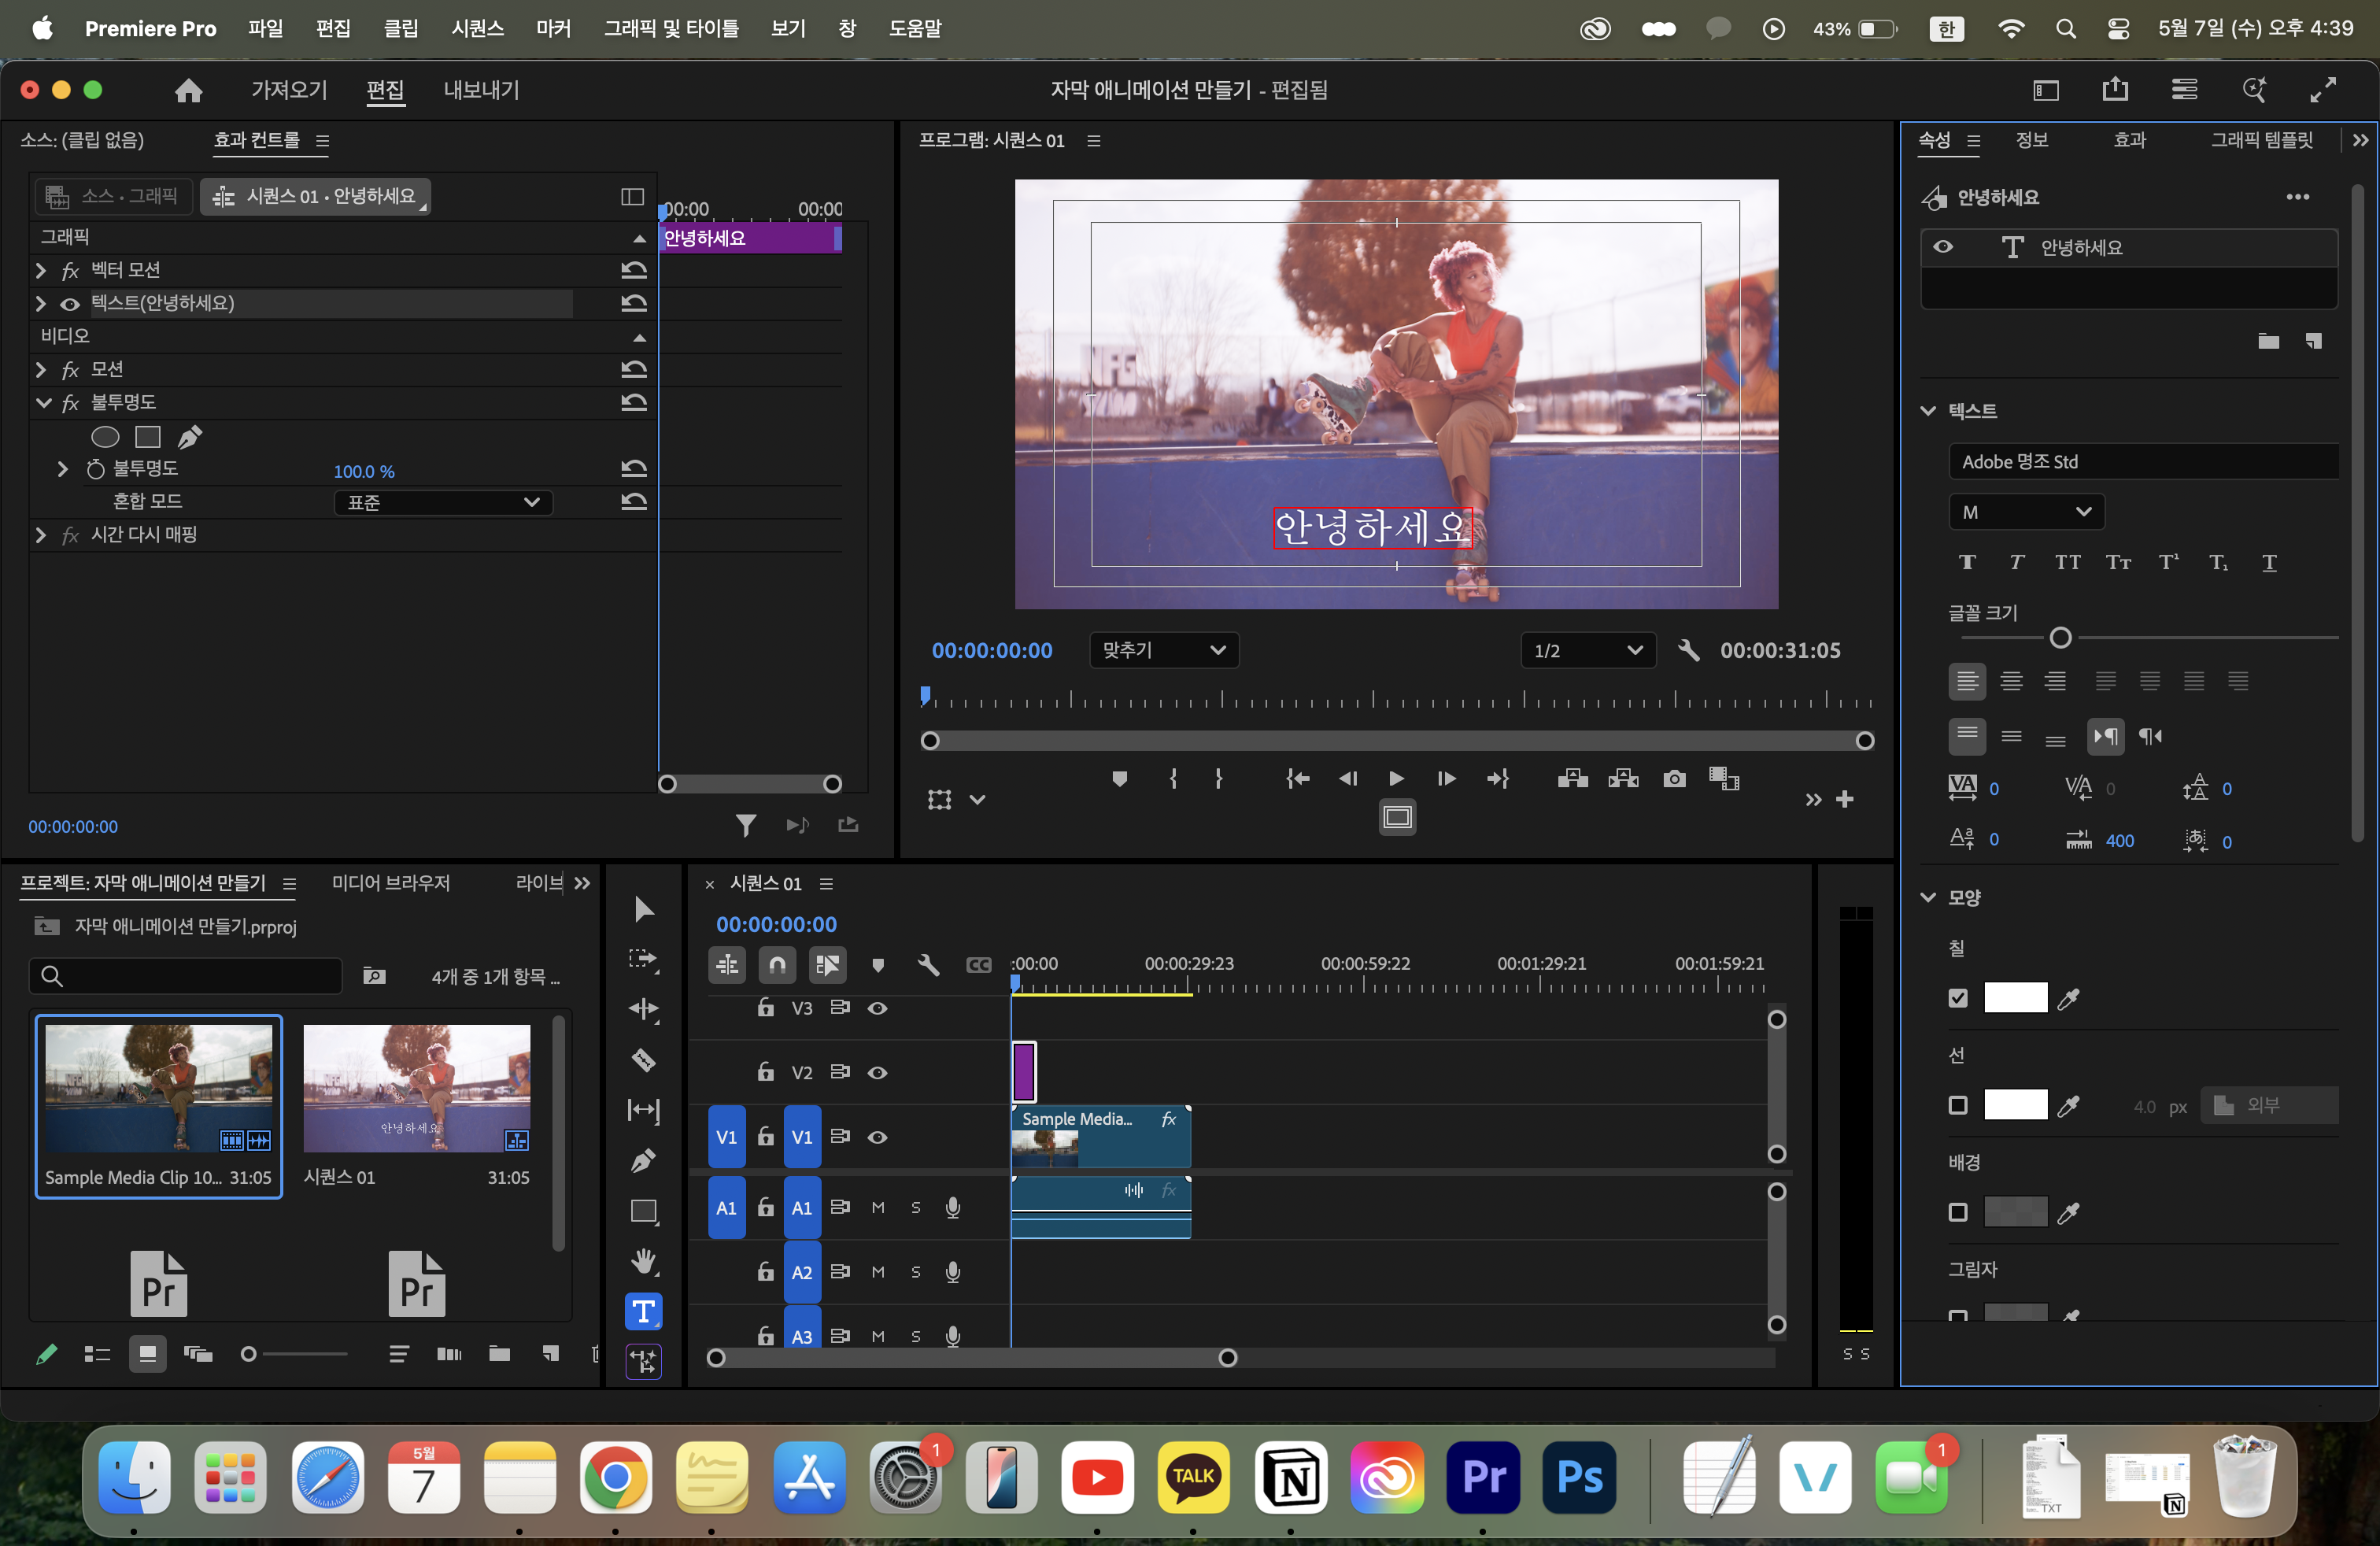Step forward one frame
The image size is (2380, 1546).
coord(1446,778)
